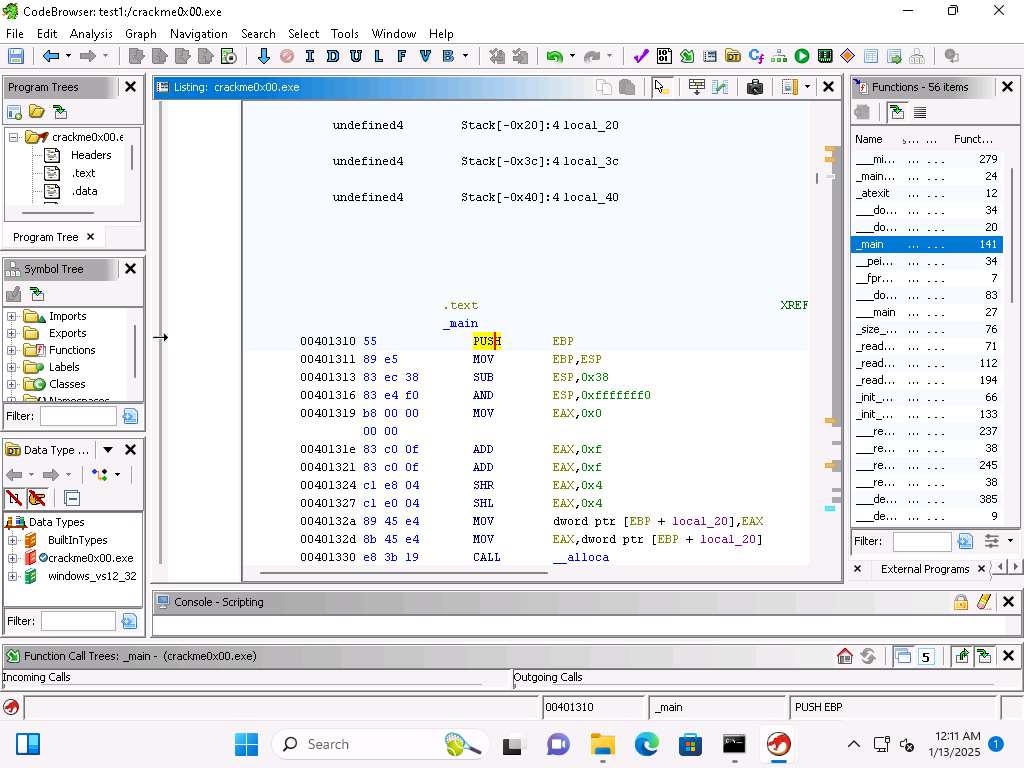
Task: Click the Listing vertical scrollbar thumb
Action: [817, 178]
